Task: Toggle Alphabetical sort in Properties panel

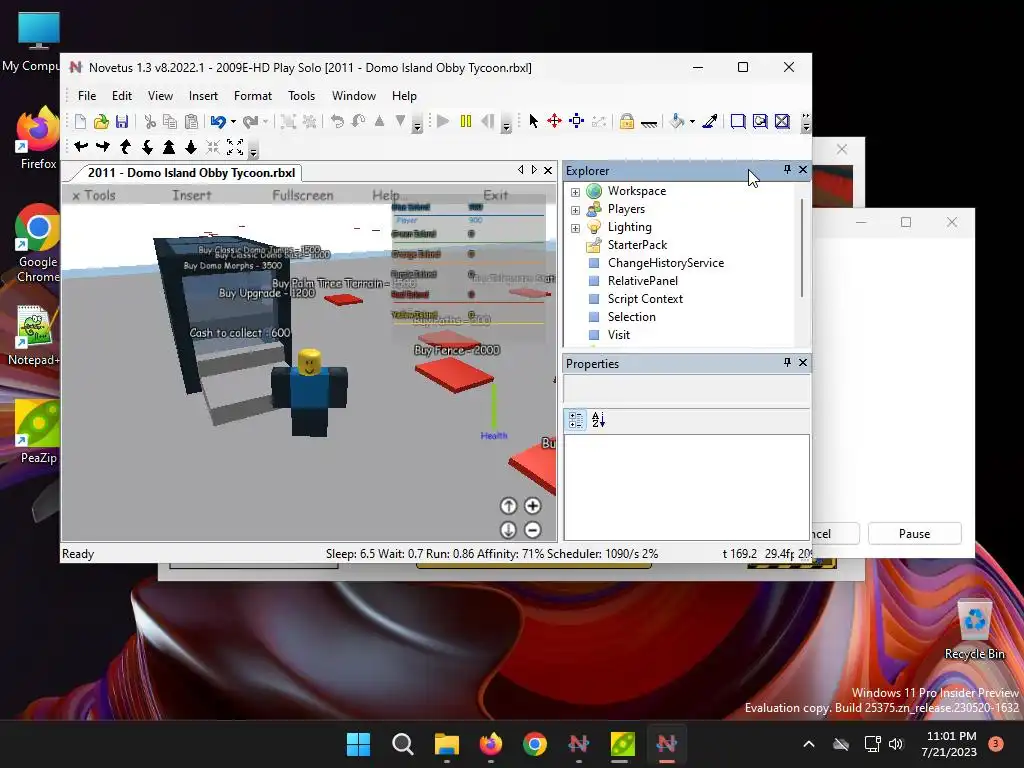Action: coord(598,420)
